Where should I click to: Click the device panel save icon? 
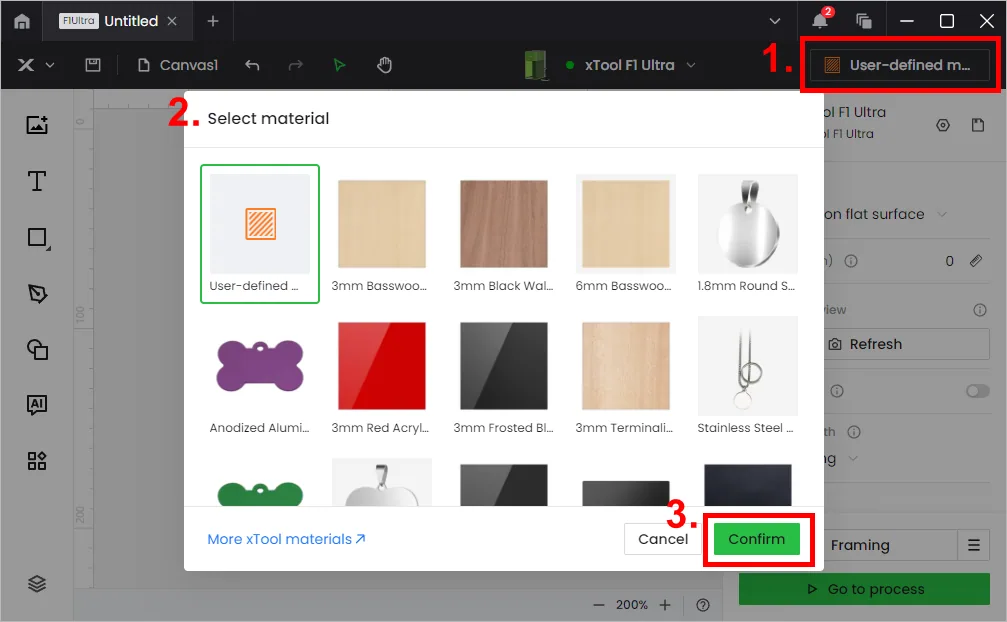click(977, 125)
